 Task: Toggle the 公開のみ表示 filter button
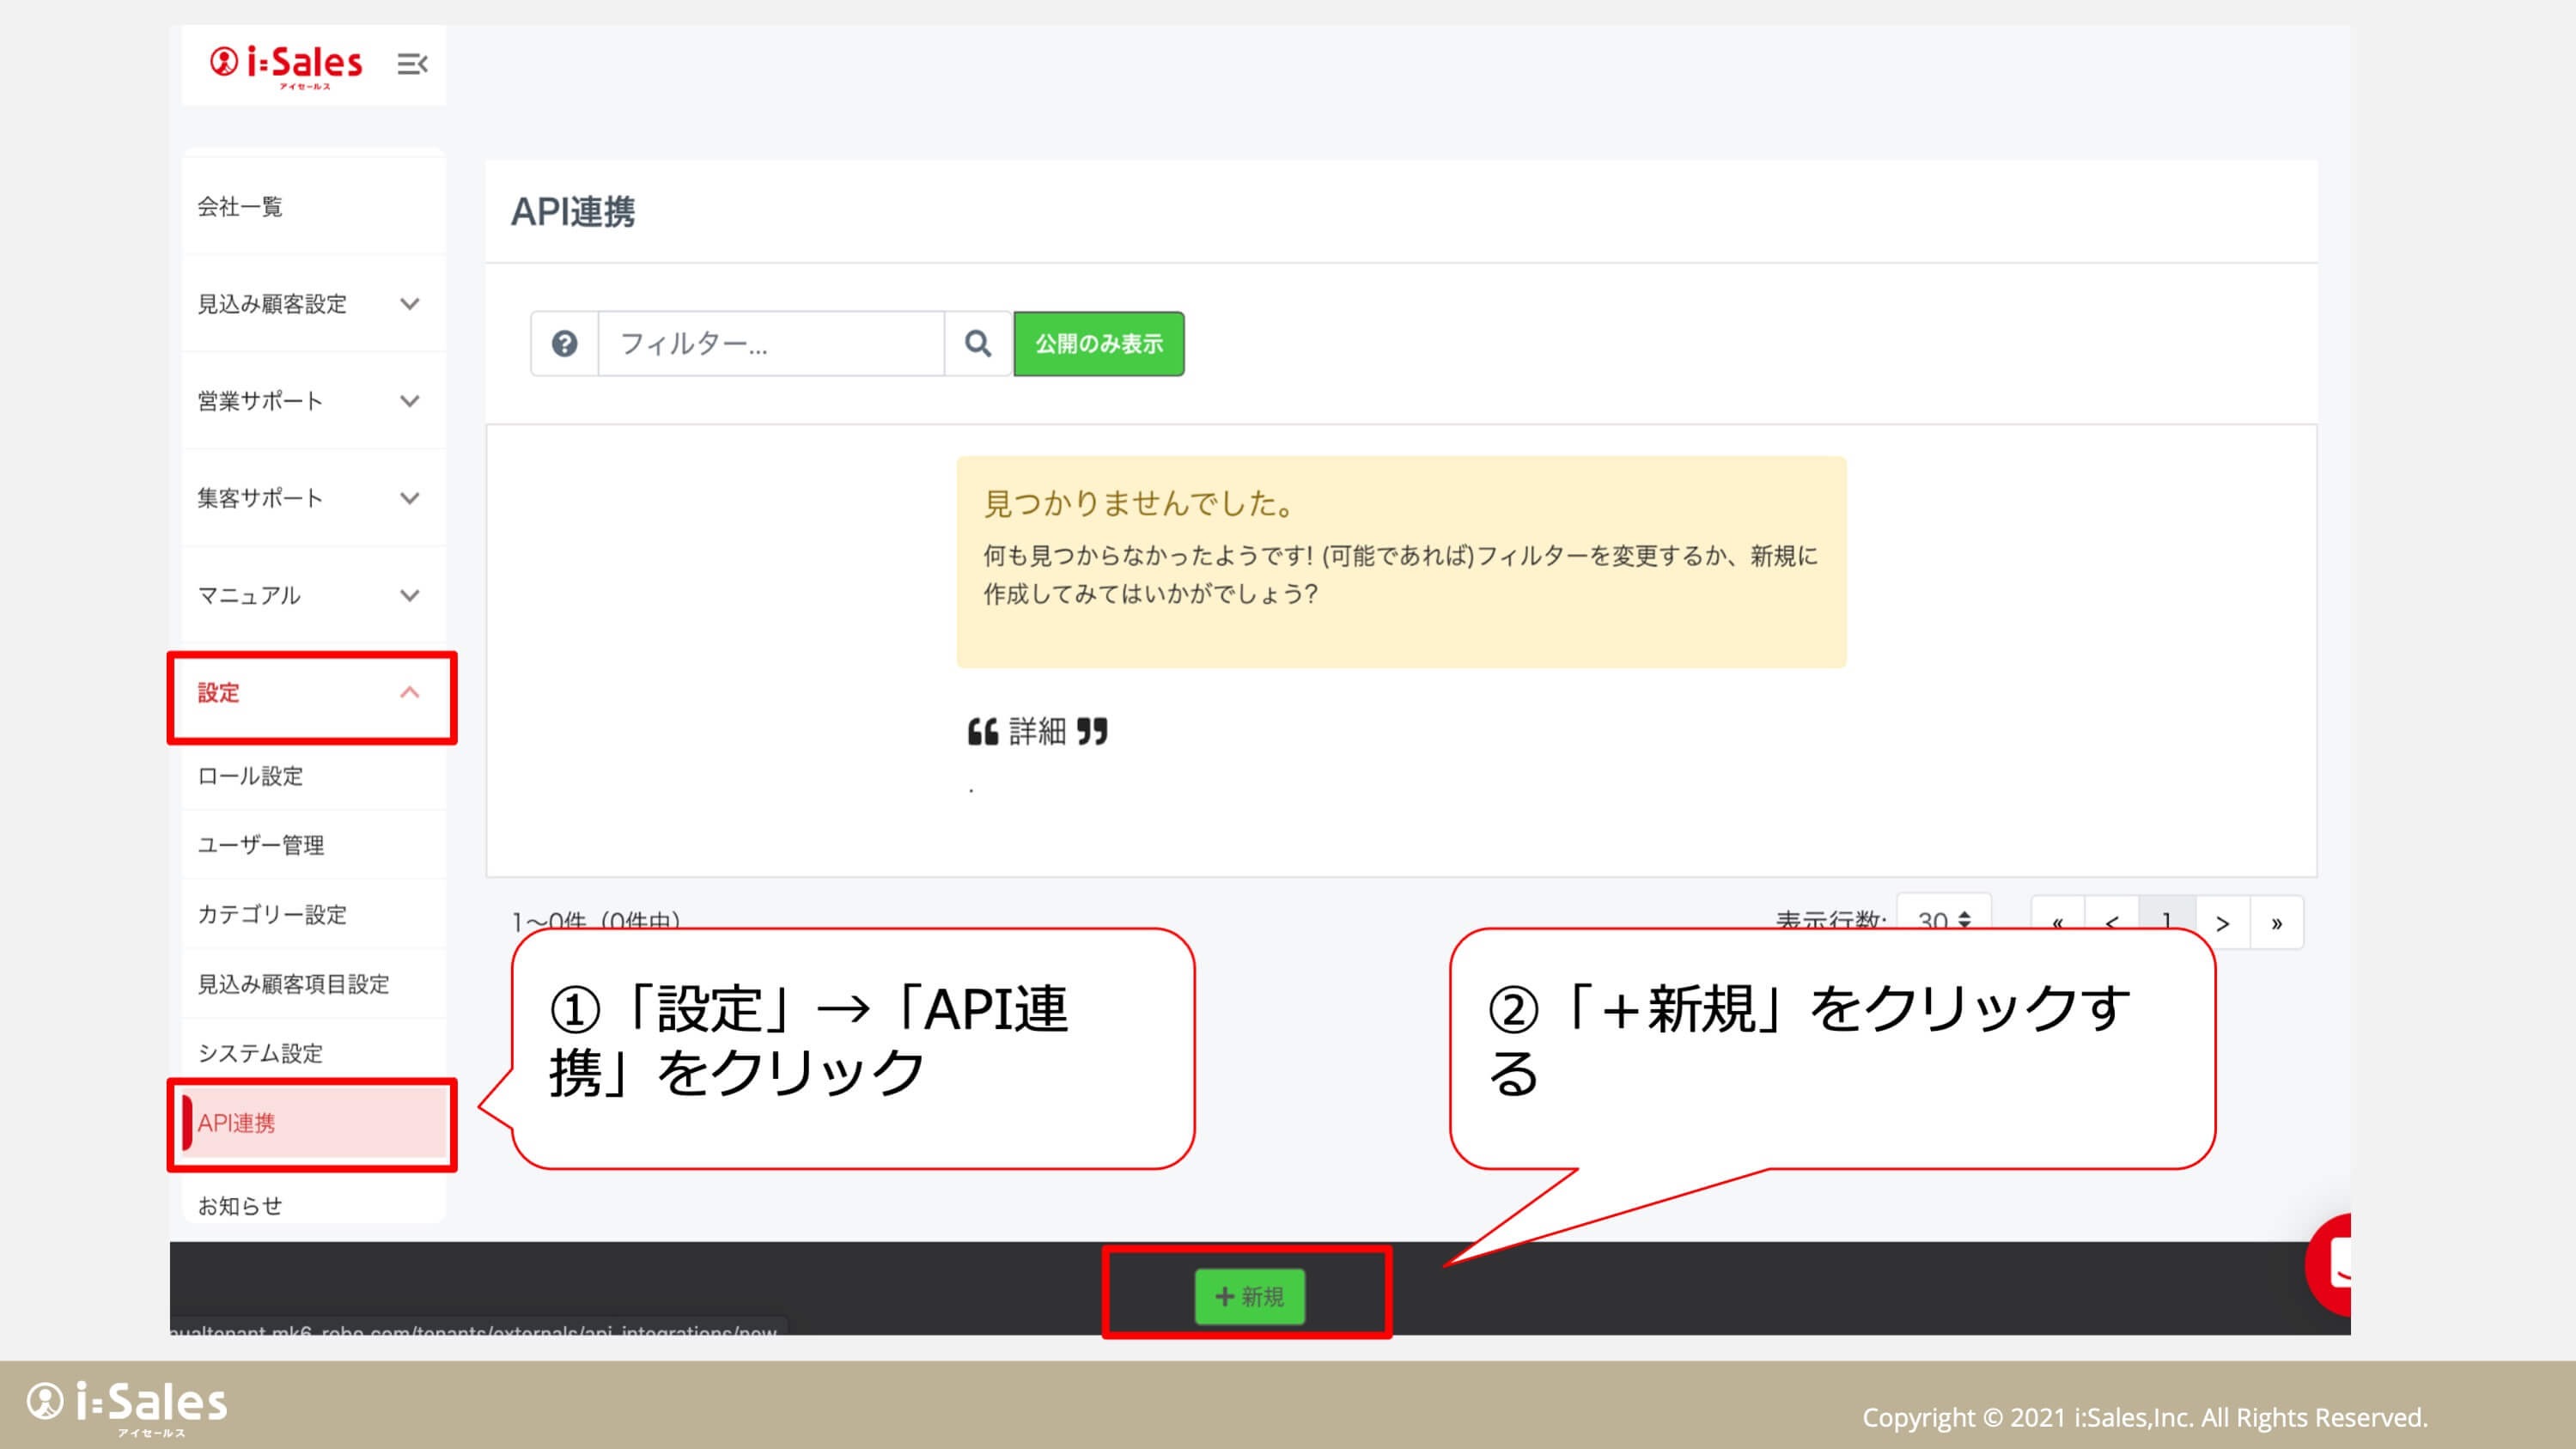(x=1098, y=344)
